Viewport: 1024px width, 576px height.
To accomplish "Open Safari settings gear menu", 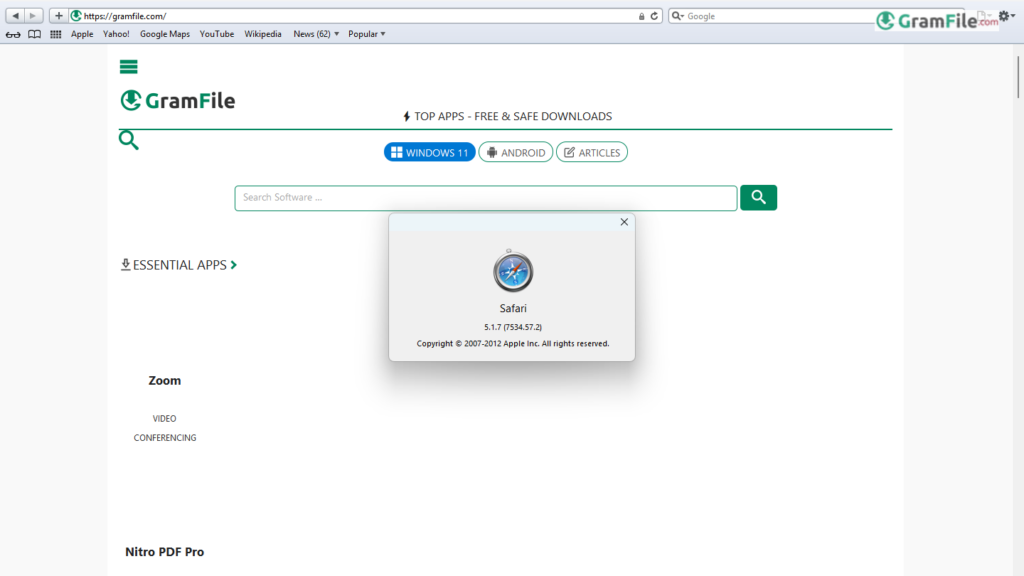I will (x=1006, y=16).
